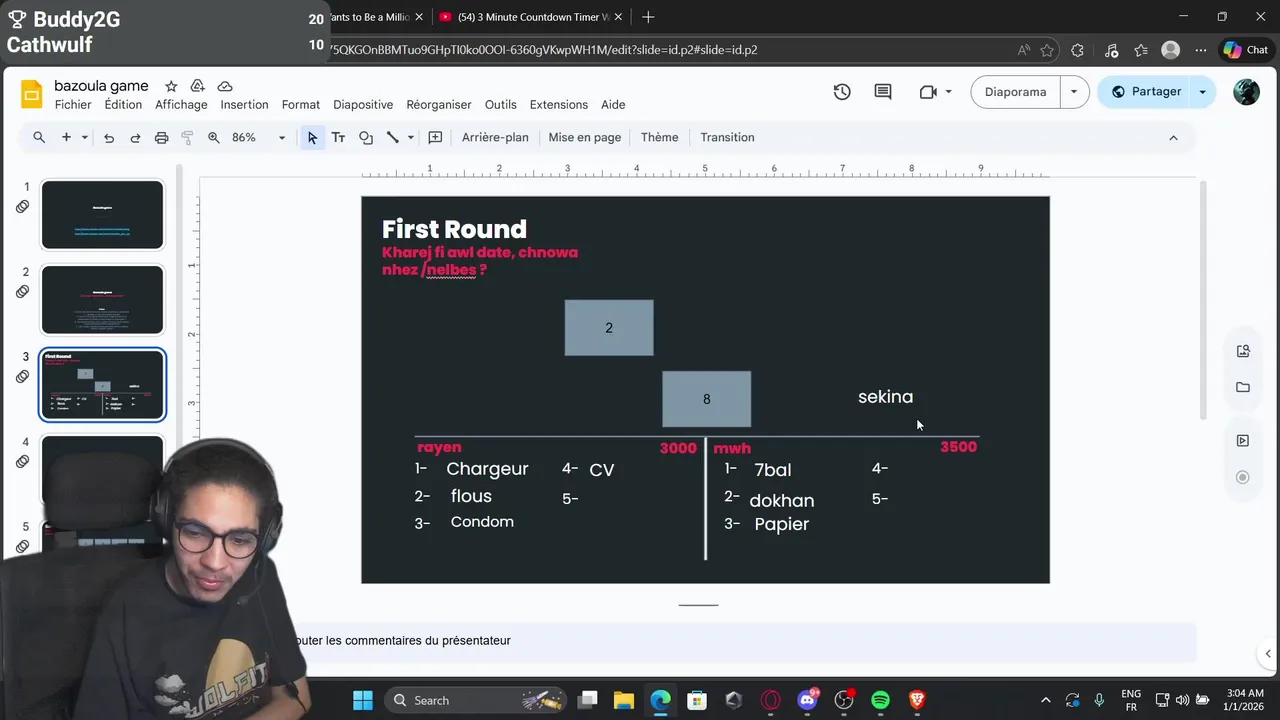Collapse the menus with the up chevron
1280x720 pixels.
click(x=1173, y=137)
